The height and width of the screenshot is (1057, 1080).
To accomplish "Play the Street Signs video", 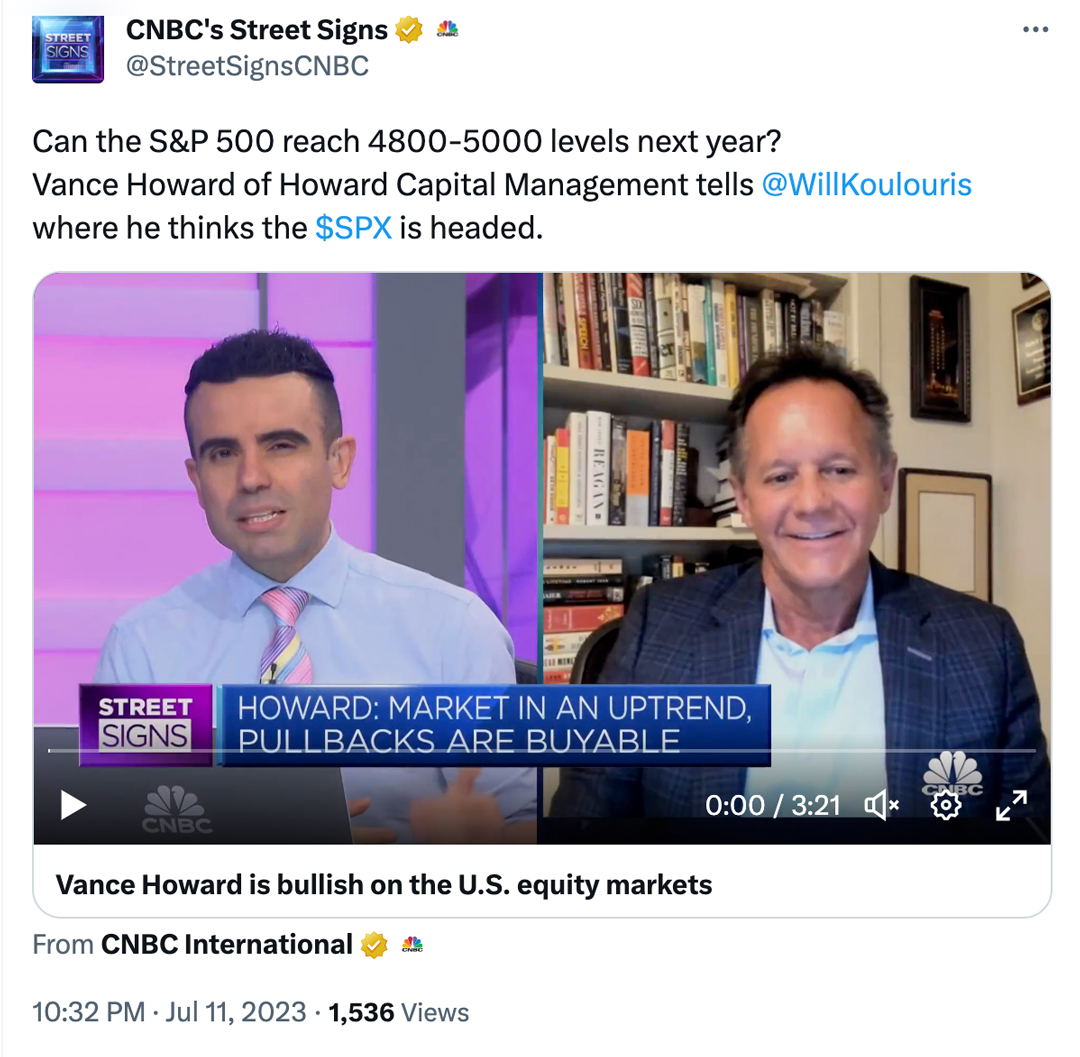I will pos(71,805).
